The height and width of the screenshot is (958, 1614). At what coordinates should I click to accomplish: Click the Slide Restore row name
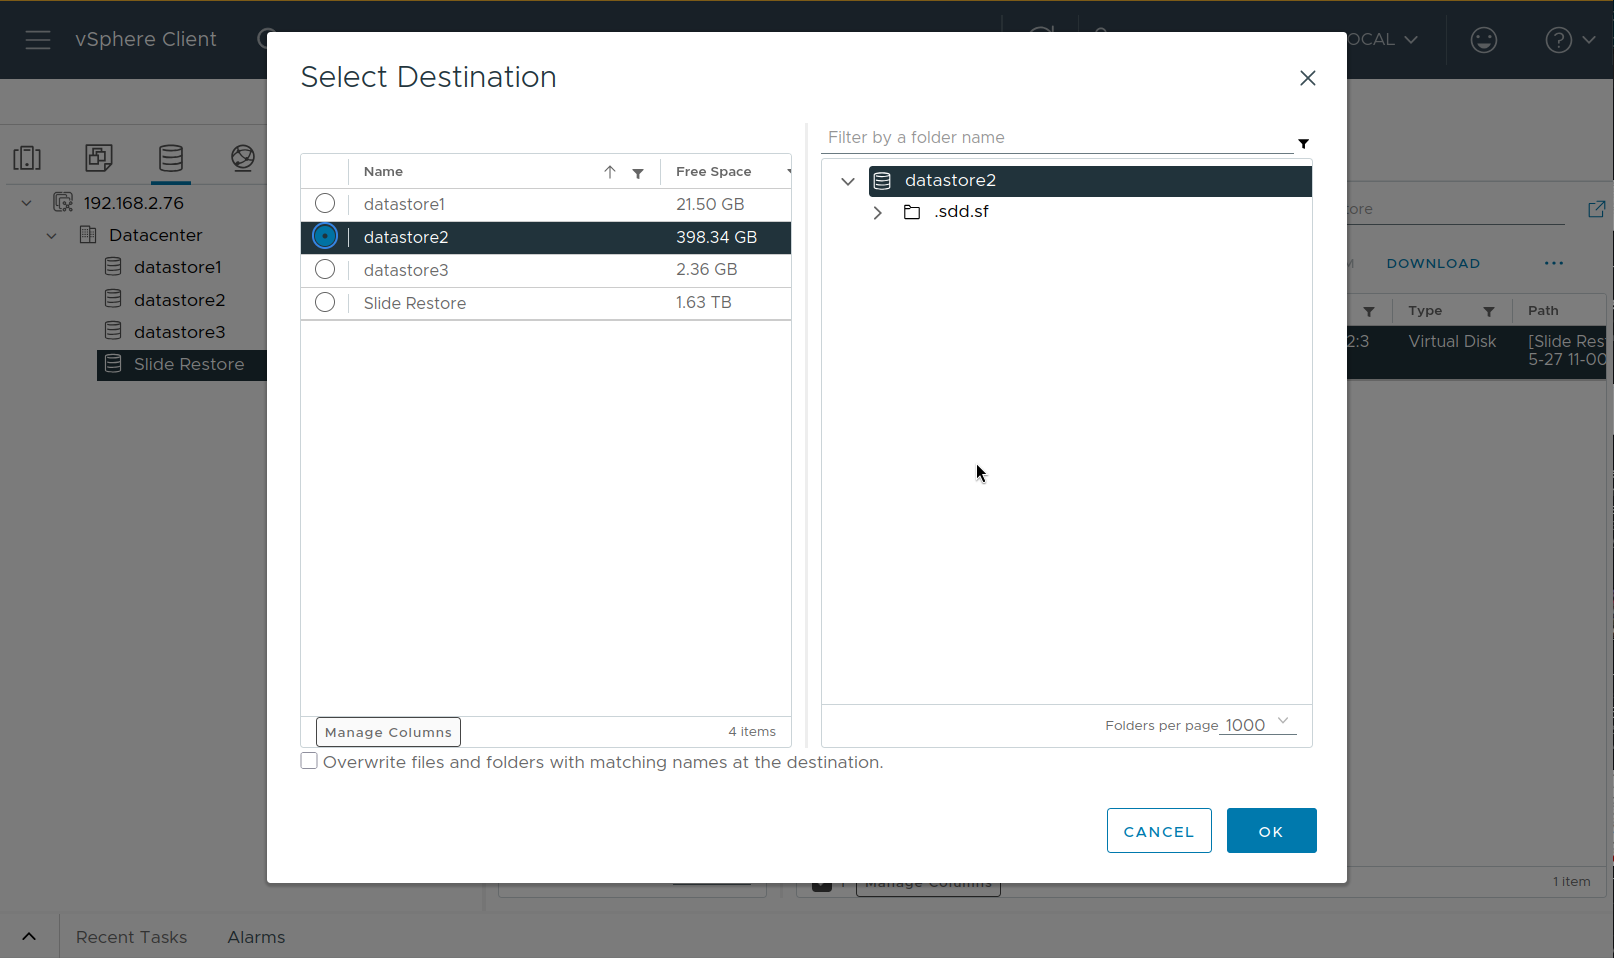pos(415,303)
